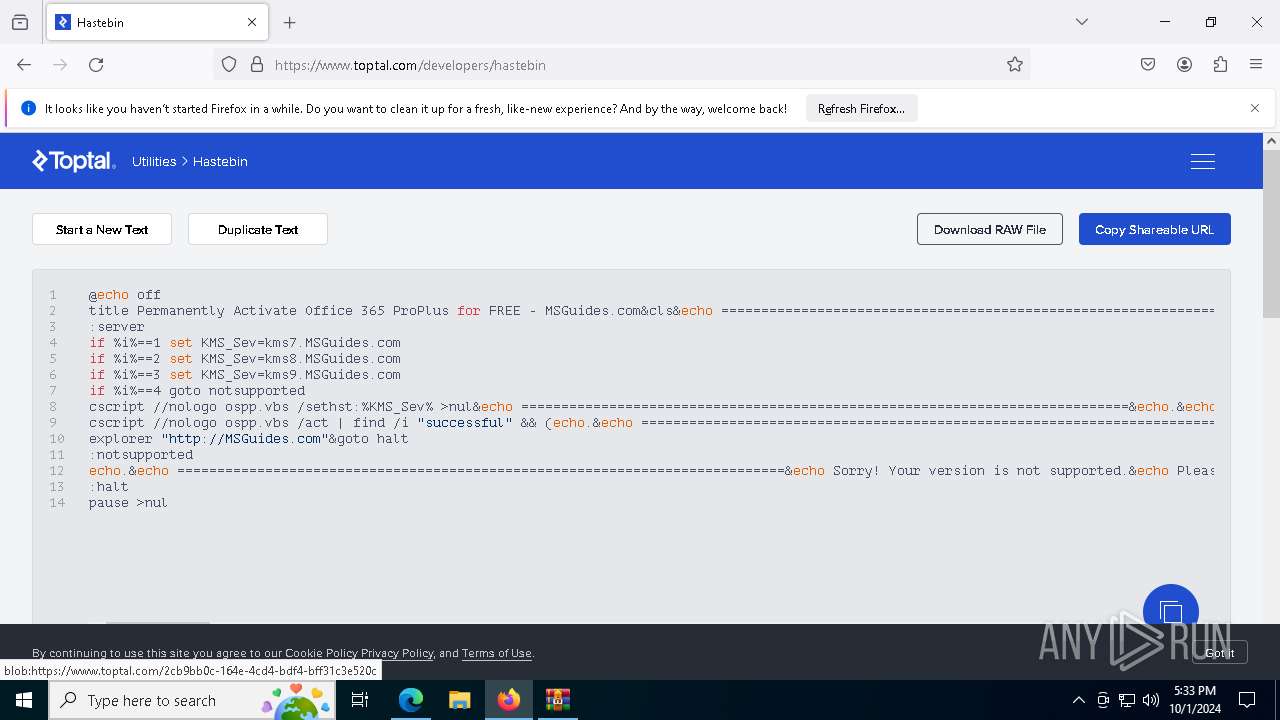Click the explorer "http://MSGuides.com" line
This screenshot has width=1280, height=720.
point(249,439)
